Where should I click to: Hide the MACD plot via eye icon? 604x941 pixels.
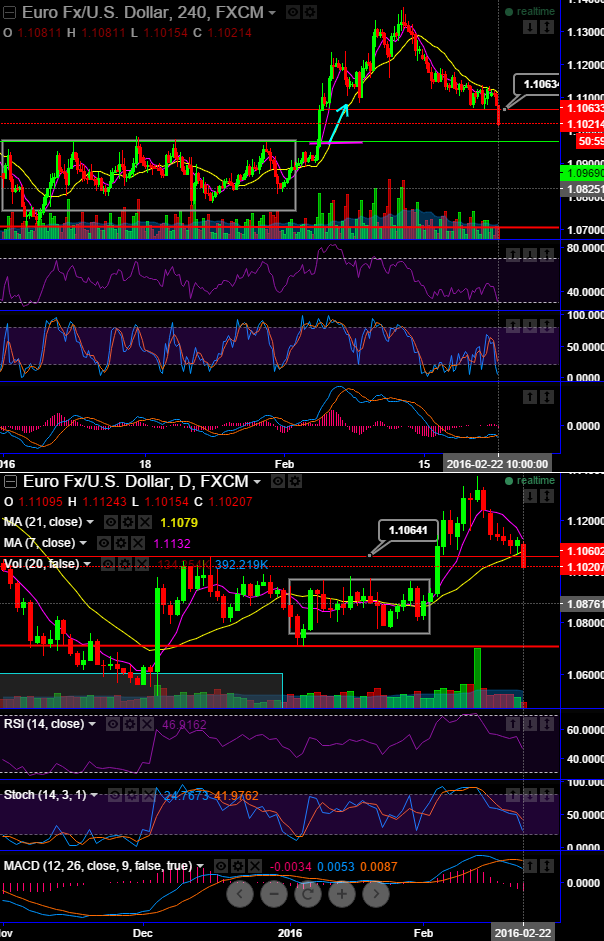coord(222,866)
